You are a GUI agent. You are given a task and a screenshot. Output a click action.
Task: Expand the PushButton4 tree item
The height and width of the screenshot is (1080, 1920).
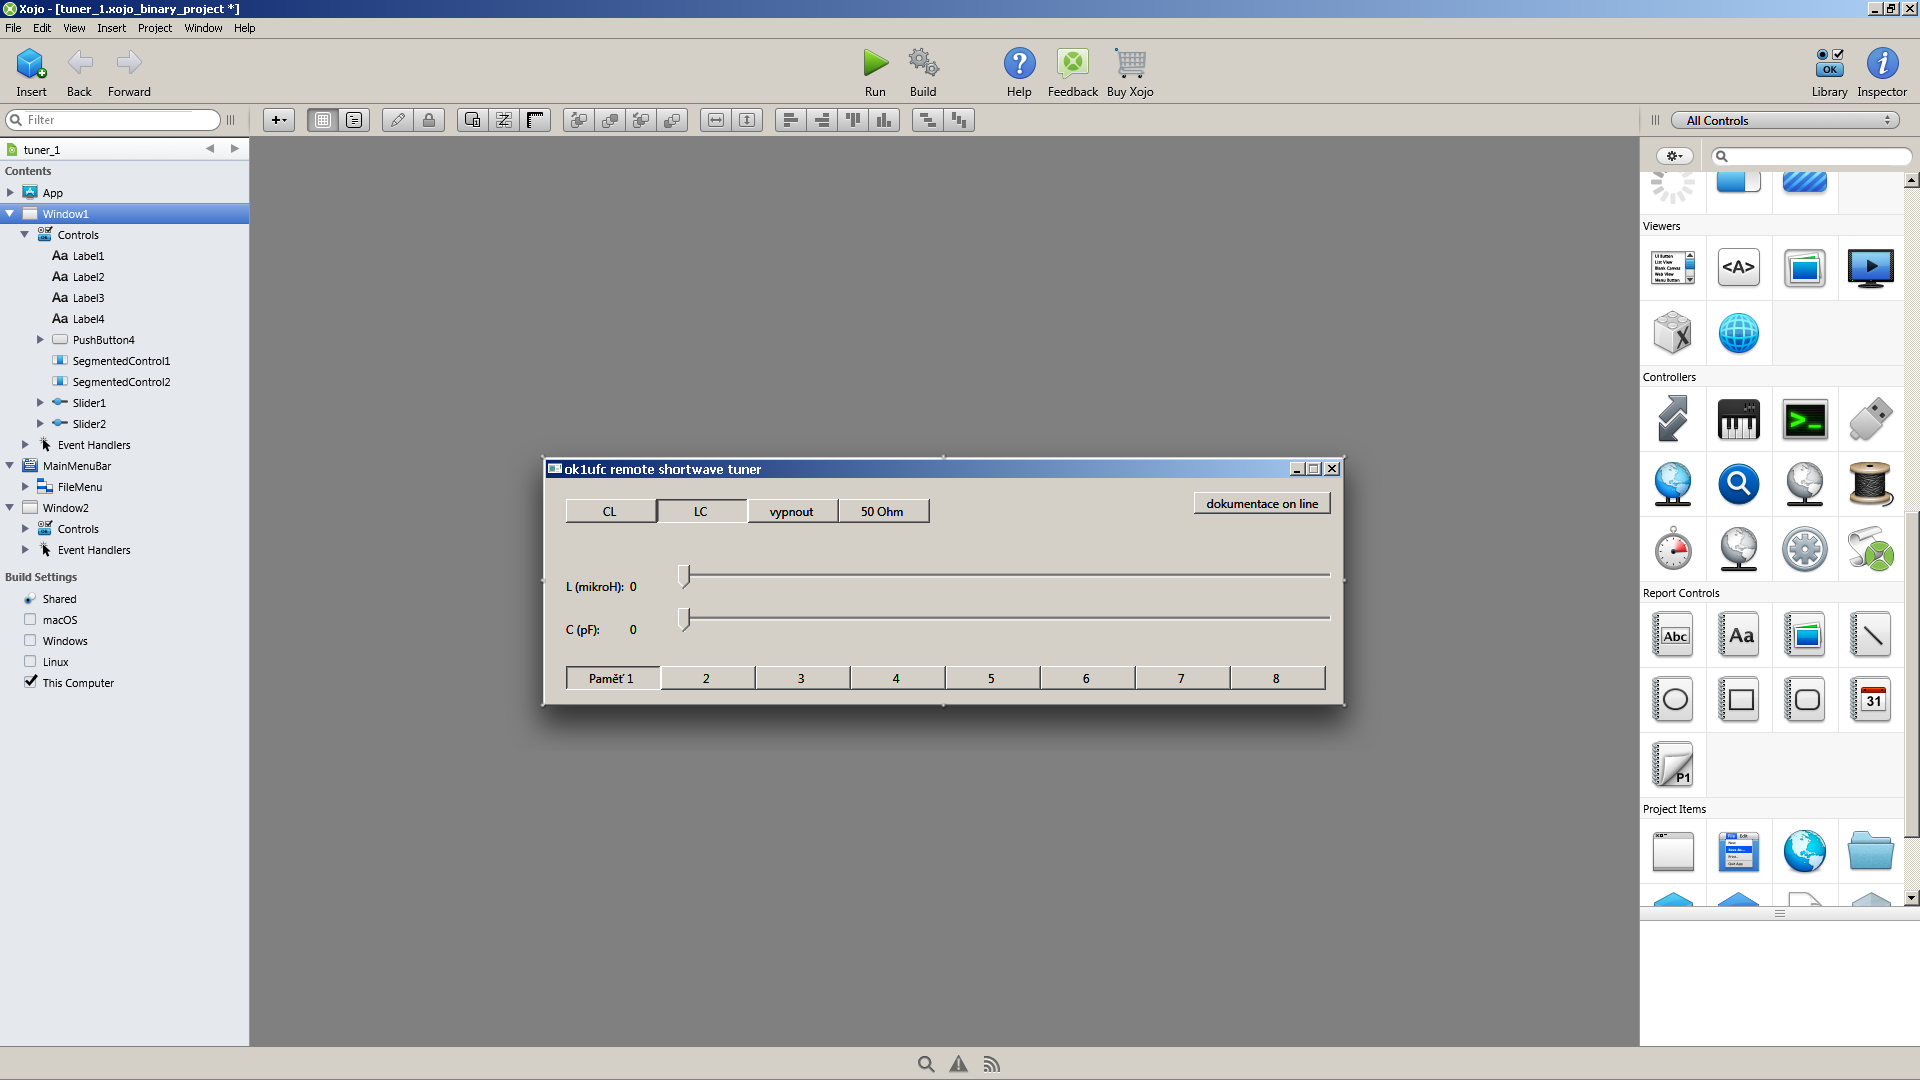click(40, 340)
